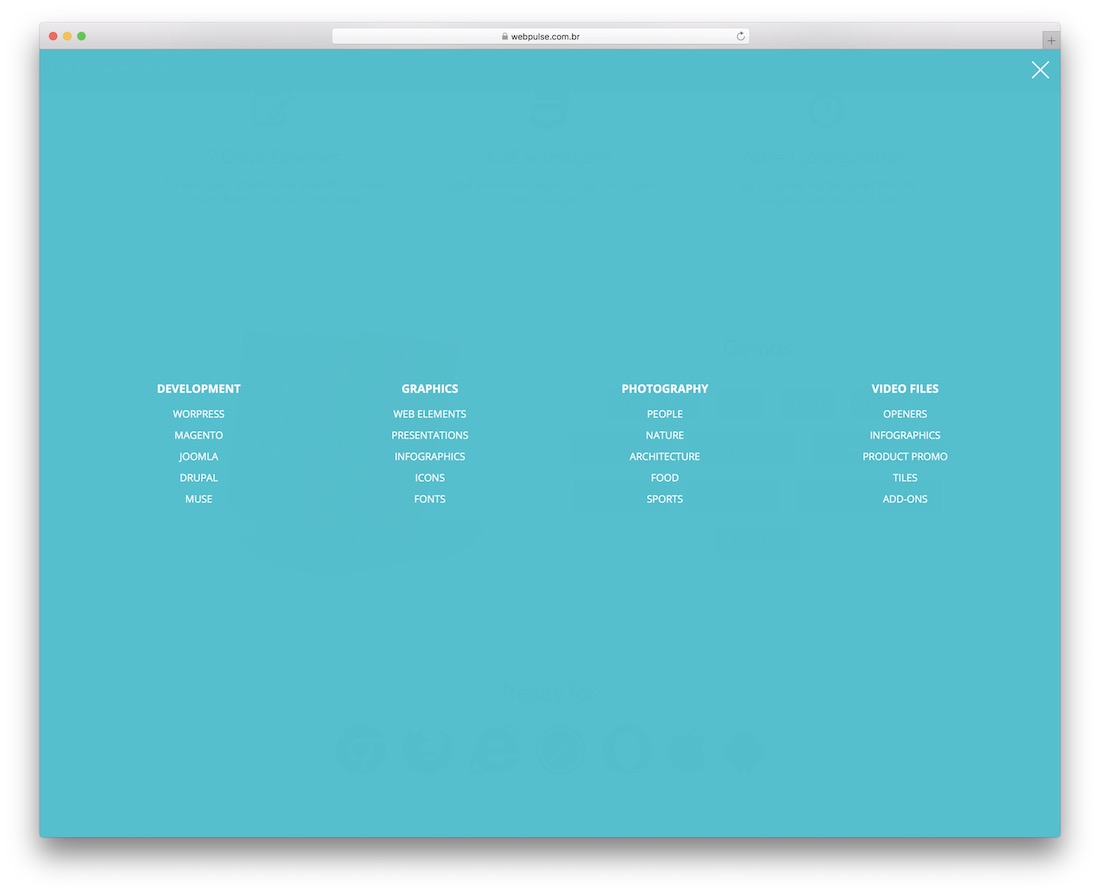Open the Video Files category heading
Viewport: 1100px width, 894px height.
click(904, 389)
